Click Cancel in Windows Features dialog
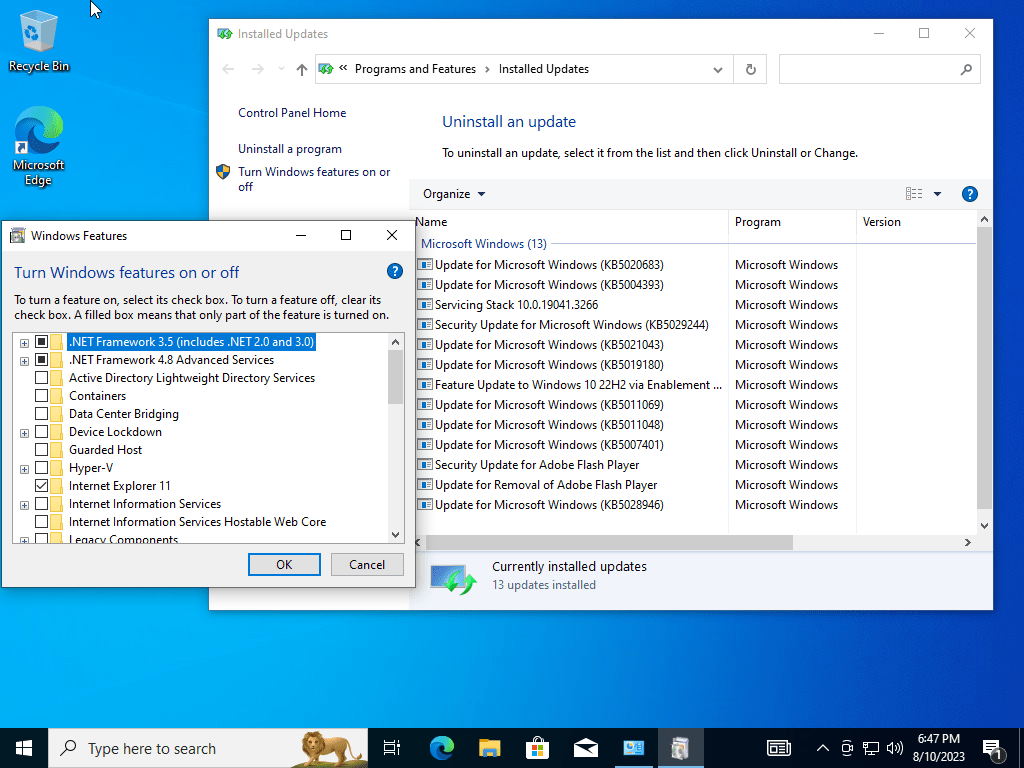This screenshot has width=1024, height=768. tap(367, 565)
